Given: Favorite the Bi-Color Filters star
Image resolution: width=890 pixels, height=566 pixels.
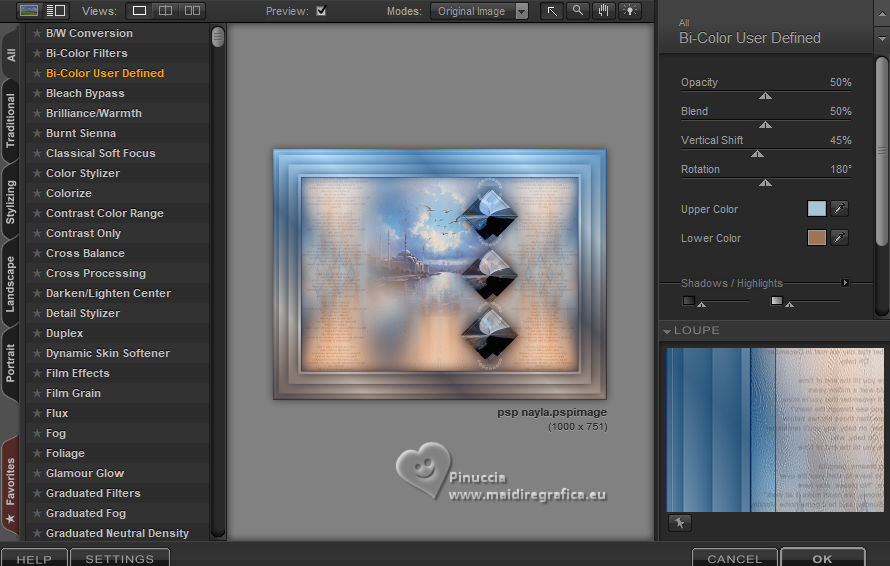Looking at the screenshot, I should [x=37, y=53].
